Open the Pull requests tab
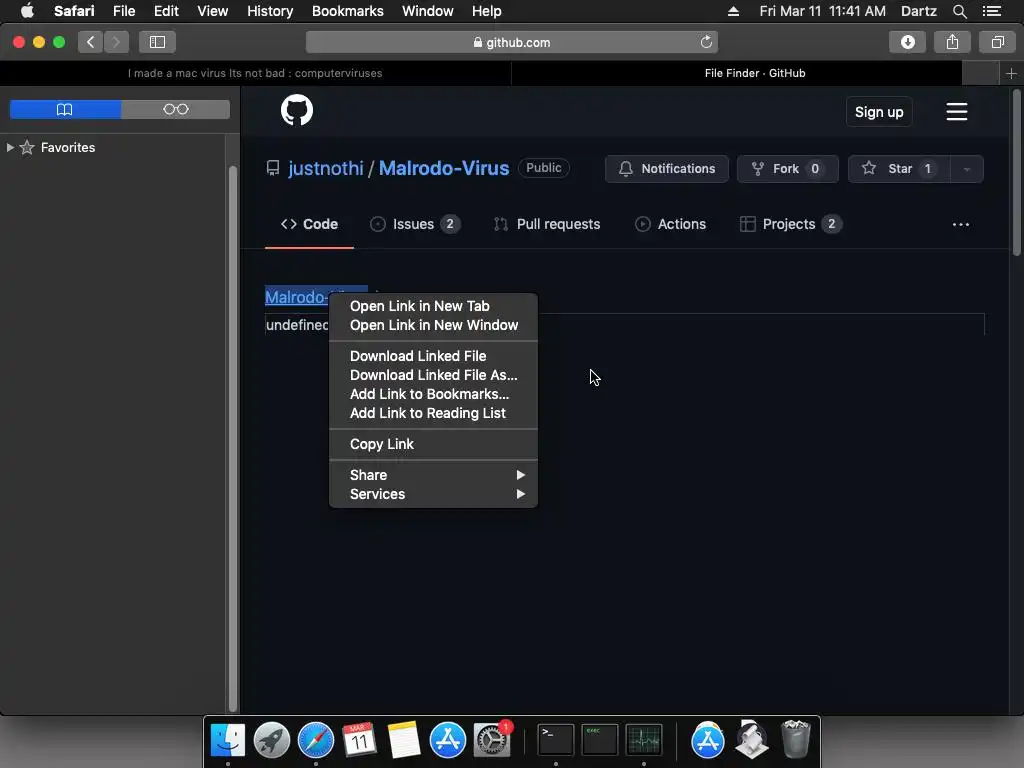Viewport: 1024px width, 768px height. click(x=547, y=224)
